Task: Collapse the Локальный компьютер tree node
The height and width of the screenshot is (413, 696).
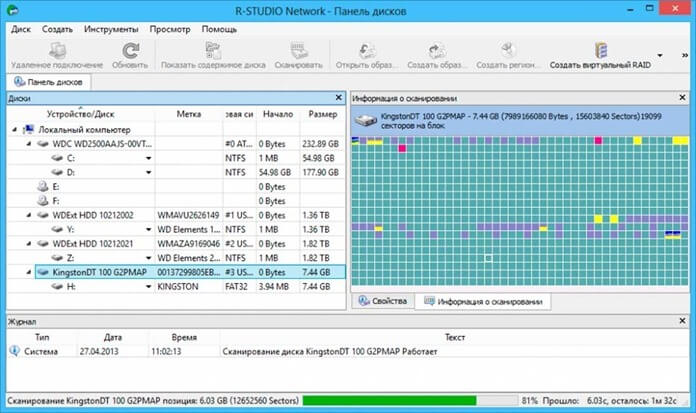Action: tap(15, 130)
